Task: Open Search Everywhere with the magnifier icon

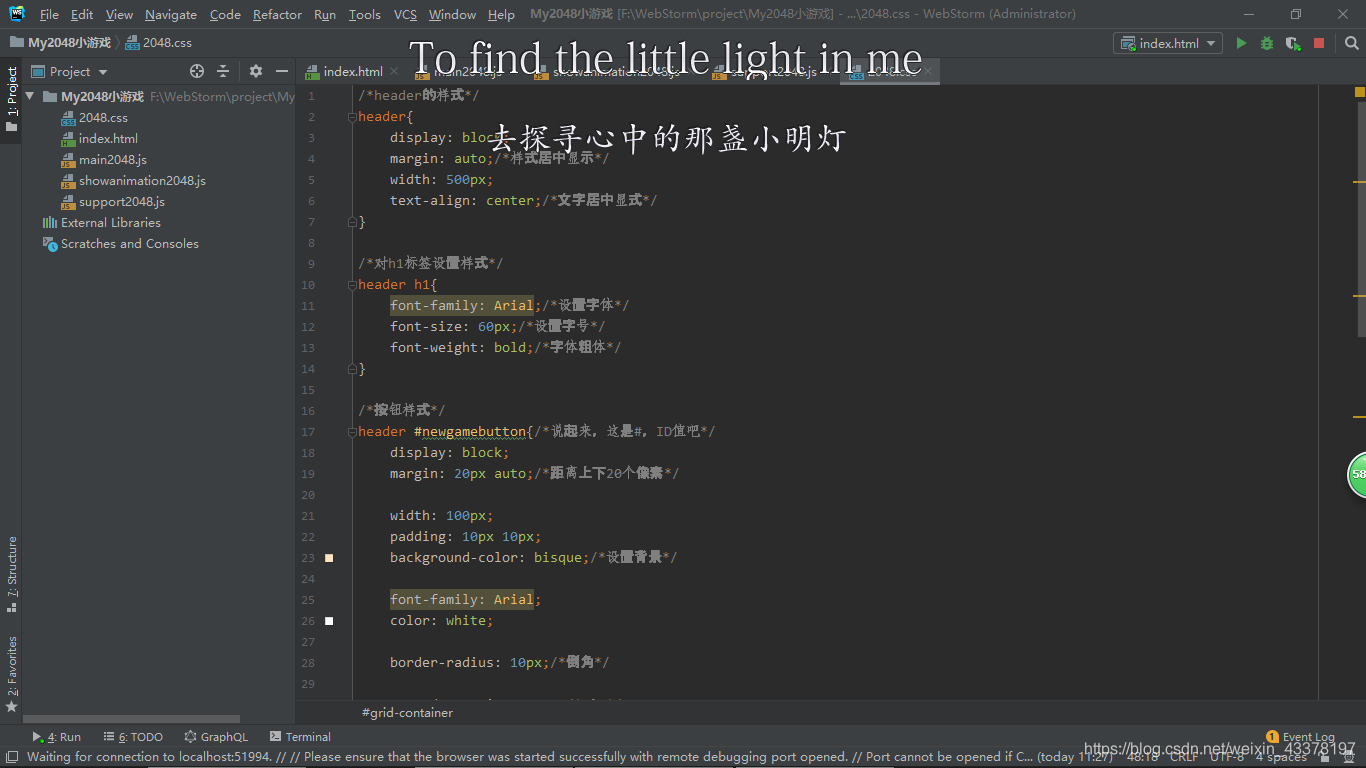Action: click(1352, 43)
